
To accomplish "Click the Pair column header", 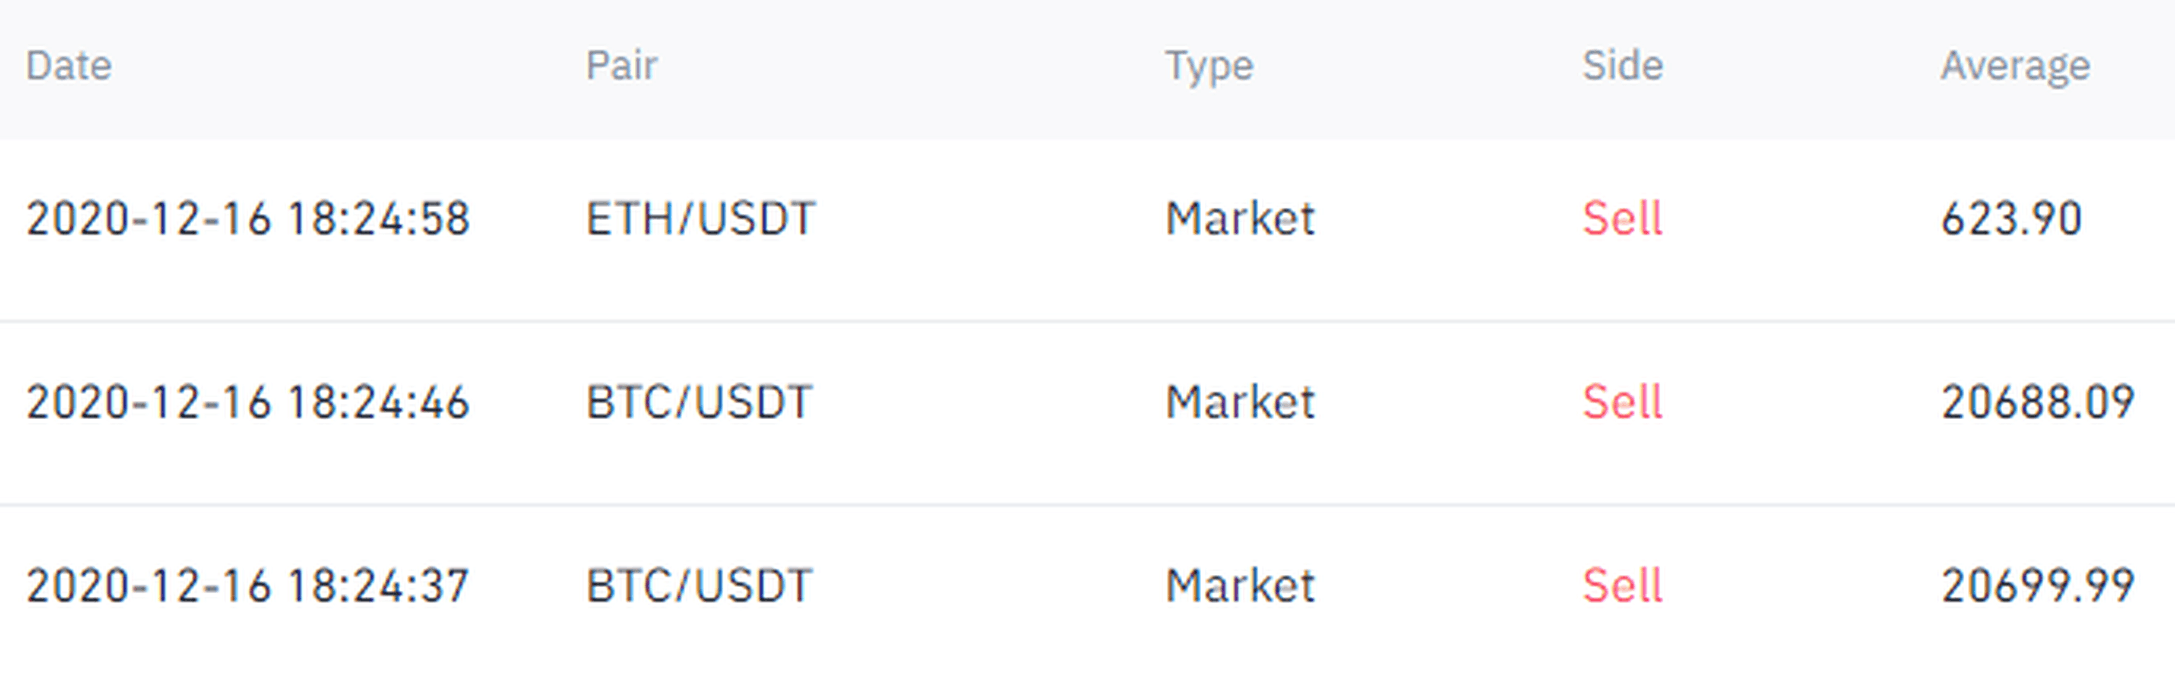I will (621, 66).
